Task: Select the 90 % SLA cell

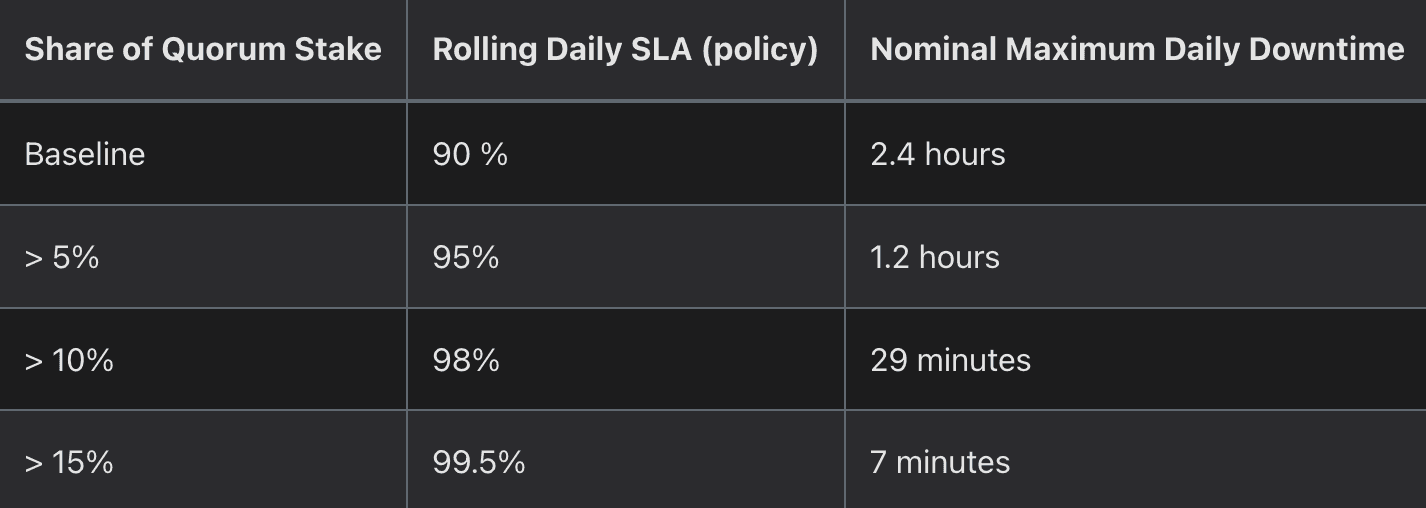Action: pyautogui.click(x=470, y=154)
